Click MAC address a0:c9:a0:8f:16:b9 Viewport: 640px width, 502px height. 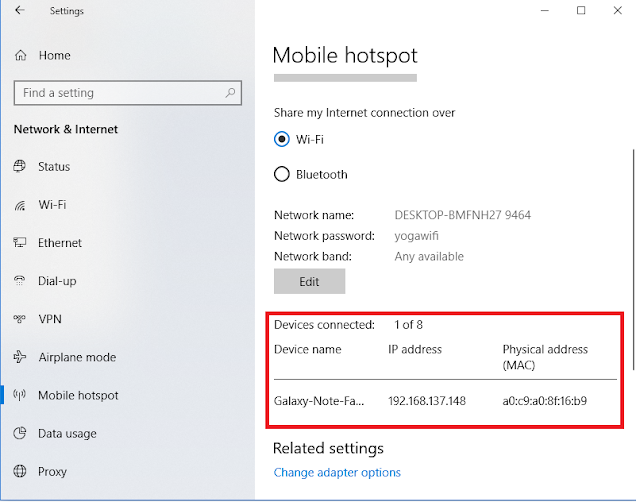(x=544, y=401)
